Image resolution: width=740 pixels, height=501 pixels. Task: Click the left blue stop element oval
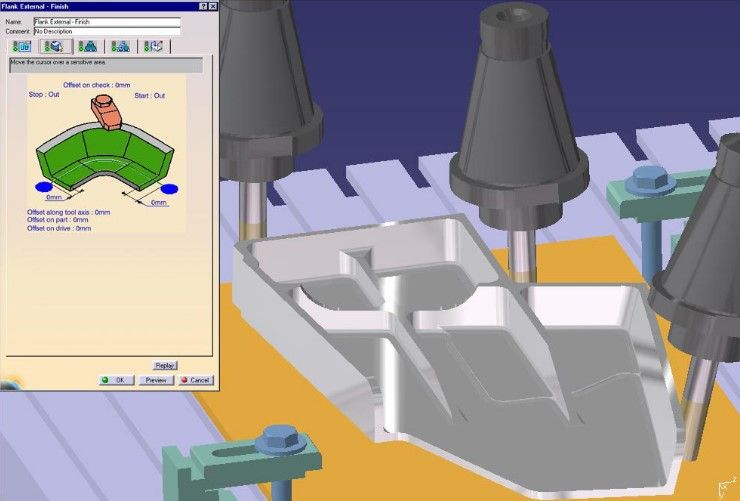(x=44, y=187)
